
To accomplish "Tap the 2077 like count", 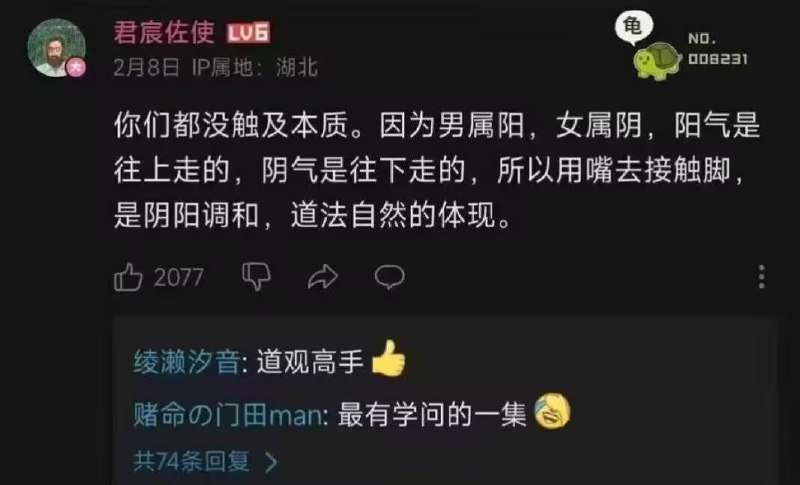I will coord(179,278).
